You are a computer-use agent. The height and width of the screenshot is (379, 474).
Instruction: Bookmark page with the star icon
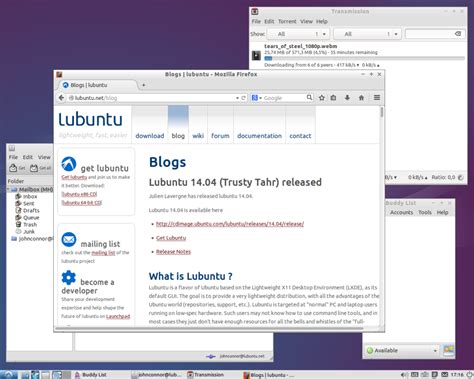tap(322, 98)
